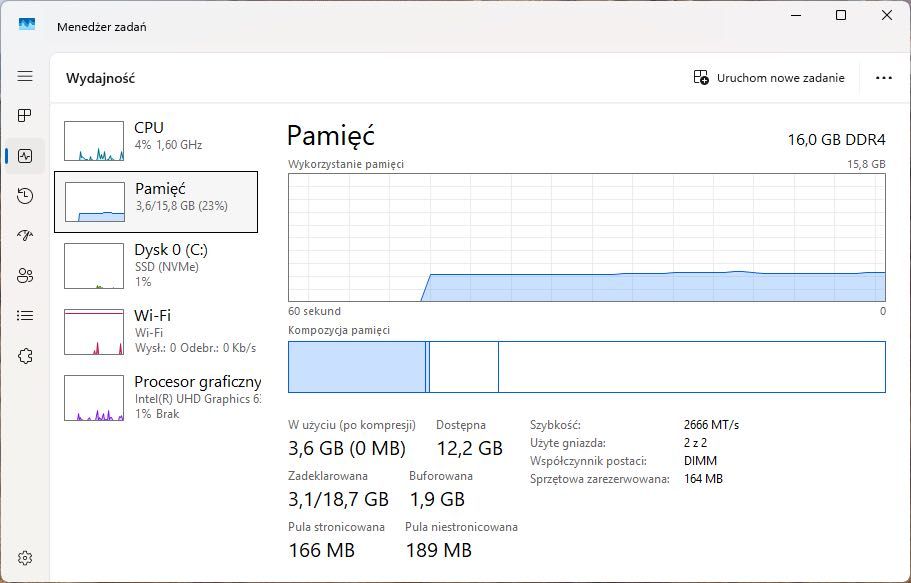Open the Processes page icon
This screenshot has height=583, width=911.
point(25,116)
